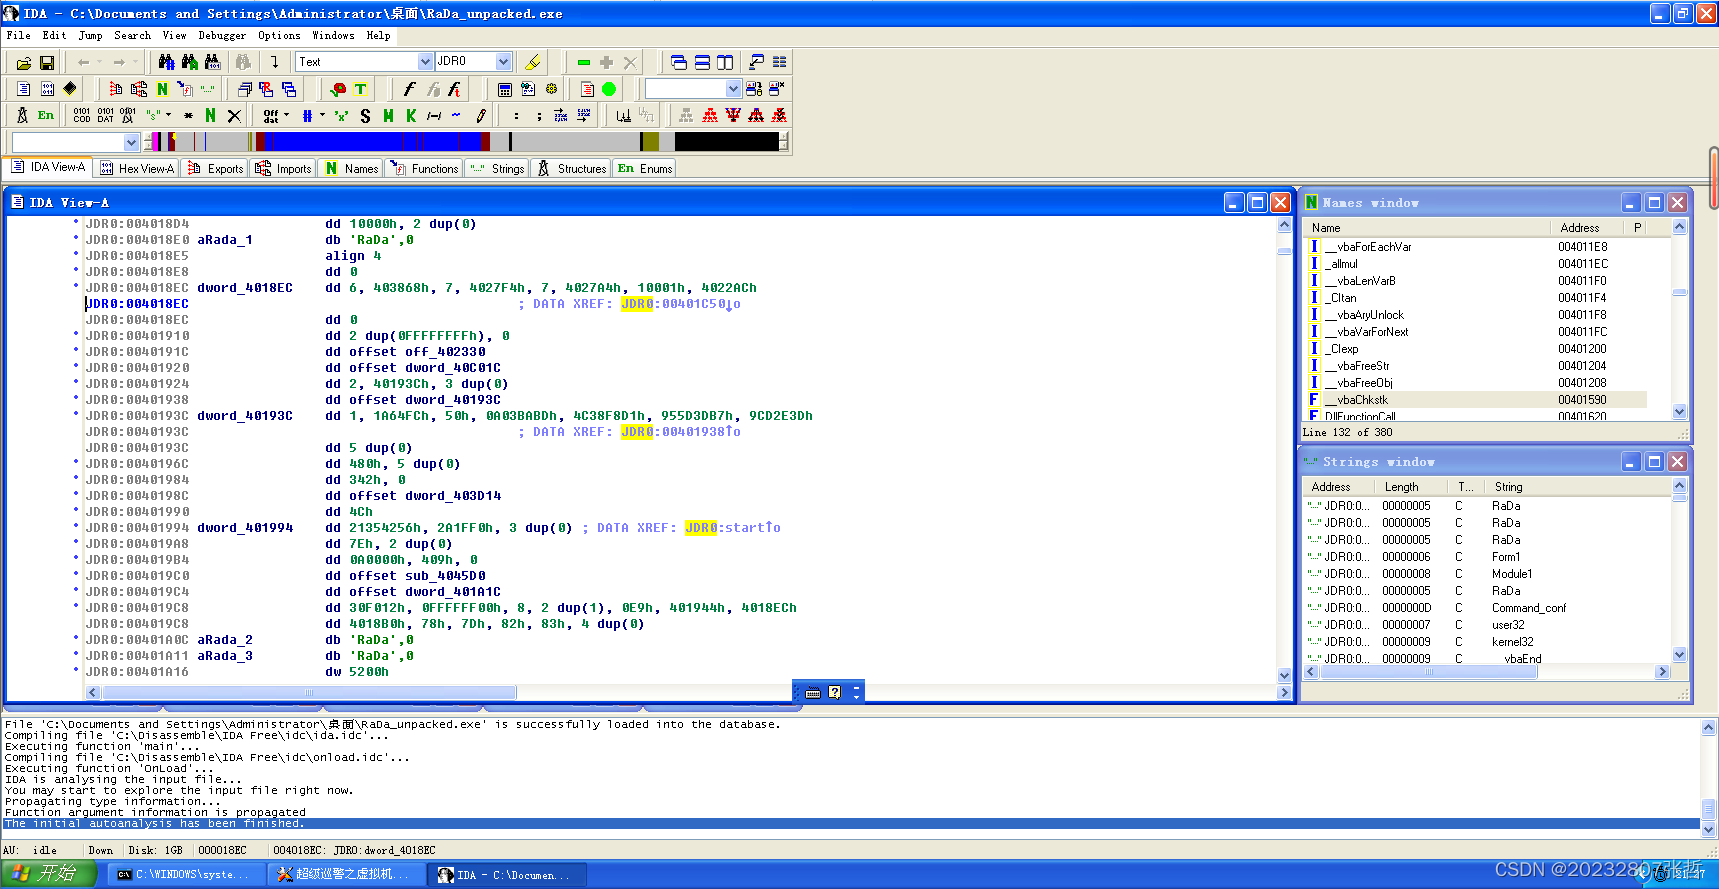Viewport: 1719px width, 889px height.
Task: Click the help question mark on floating toolbar
Action: click(x=835, y=692)
